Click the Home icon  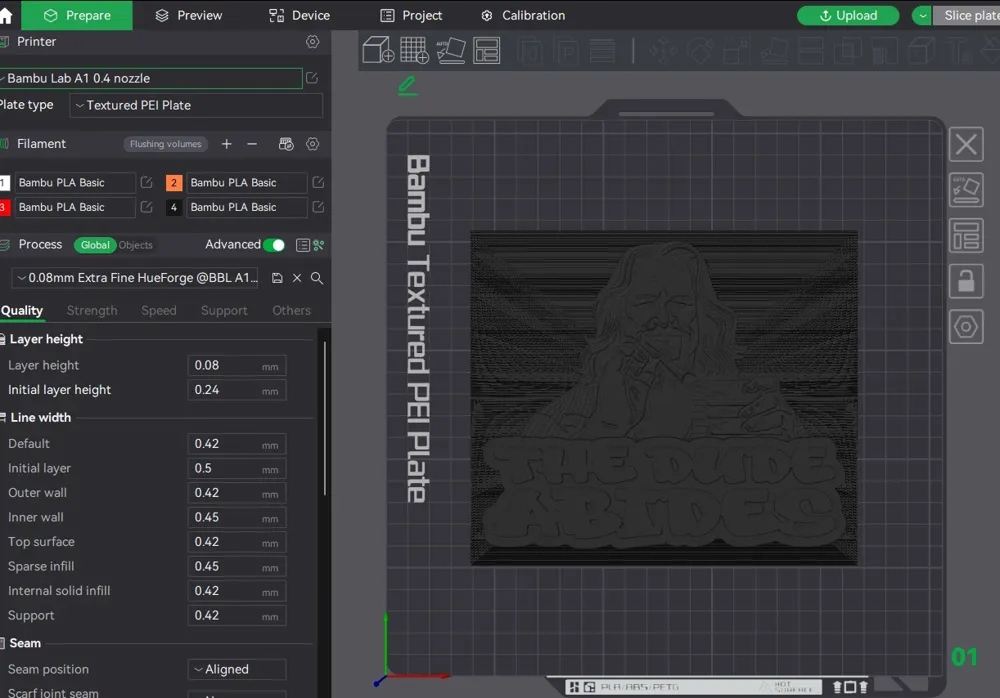[x=5, y=15]
